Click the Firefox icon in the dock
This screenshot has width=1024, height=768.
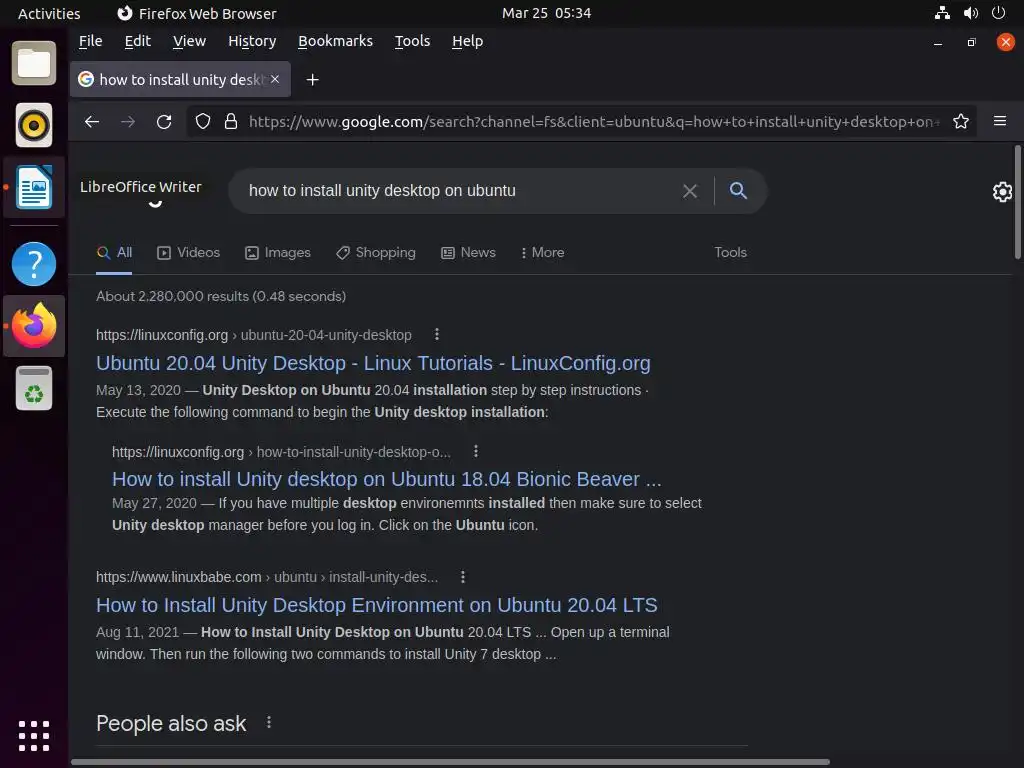pos(34,325)
